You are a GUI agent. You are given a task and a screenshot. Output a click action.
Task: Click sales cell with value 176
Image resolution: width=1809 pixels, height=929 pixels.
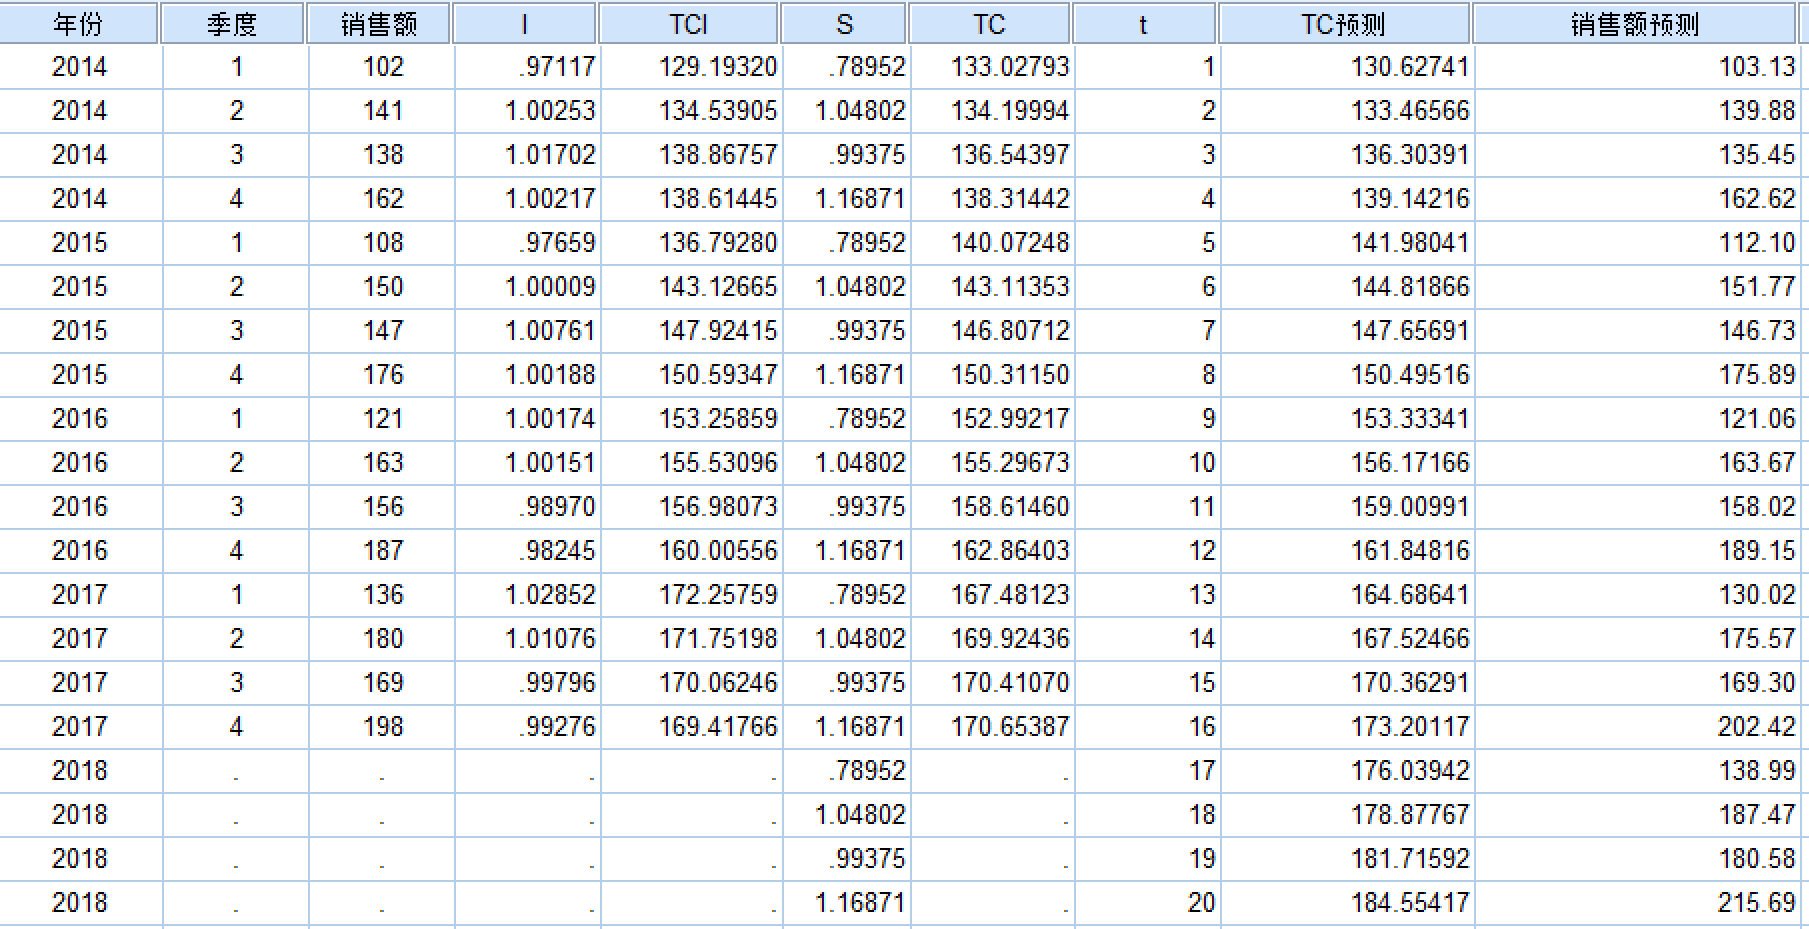tap(381, 375)
